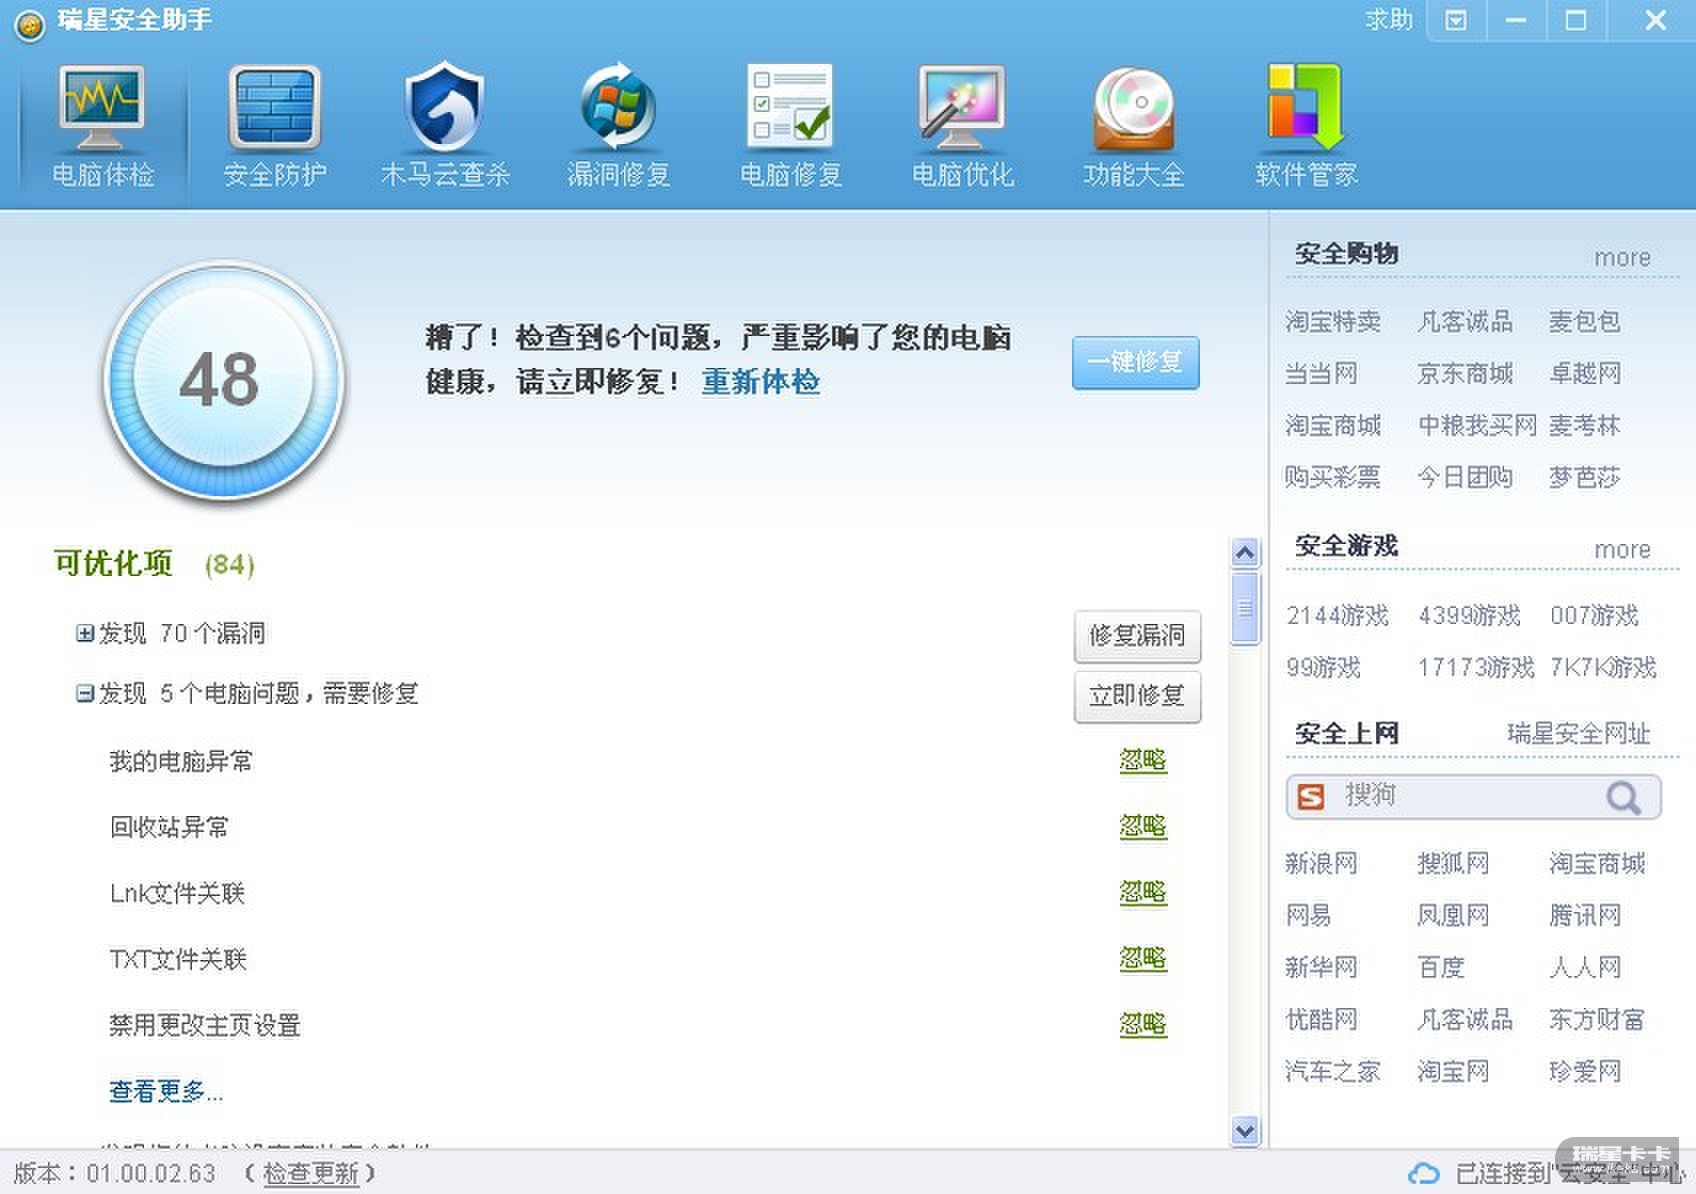Collapse the 发现 5 个电脑问题 item
Screen dimensions: 1696x1194
[85, 693]
